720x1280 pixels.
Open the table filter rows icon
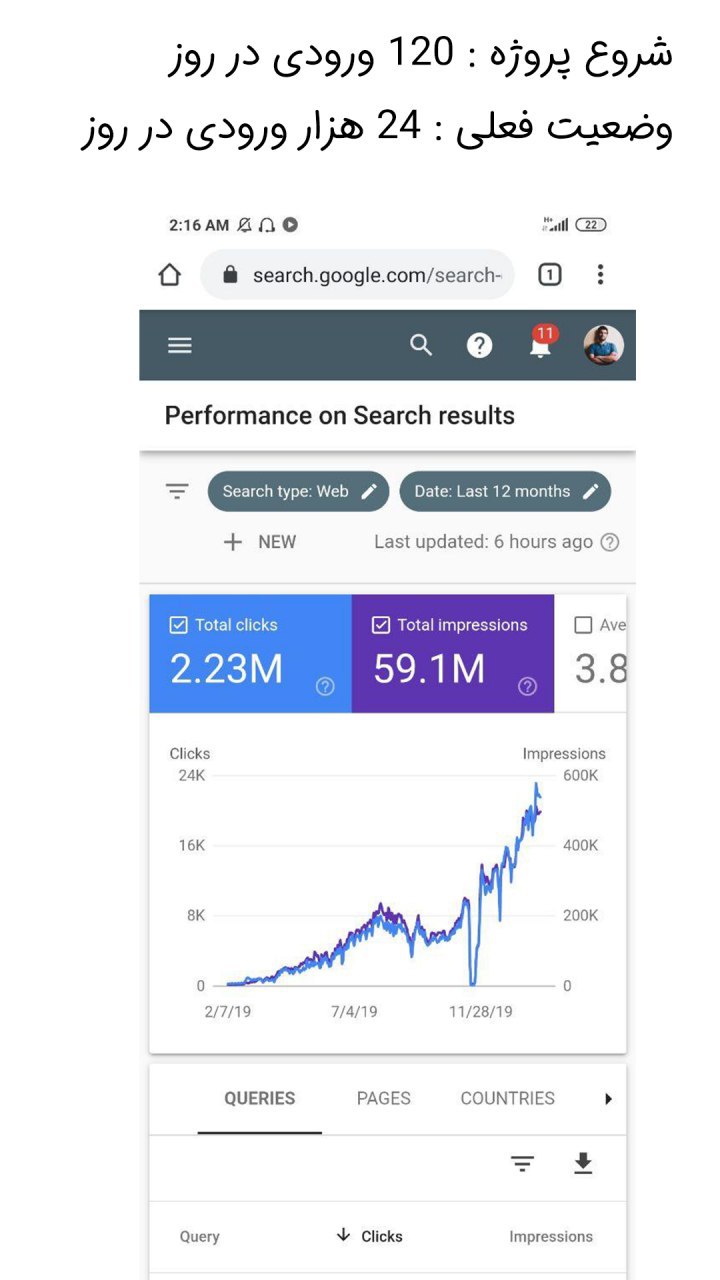click(522, 1163)
